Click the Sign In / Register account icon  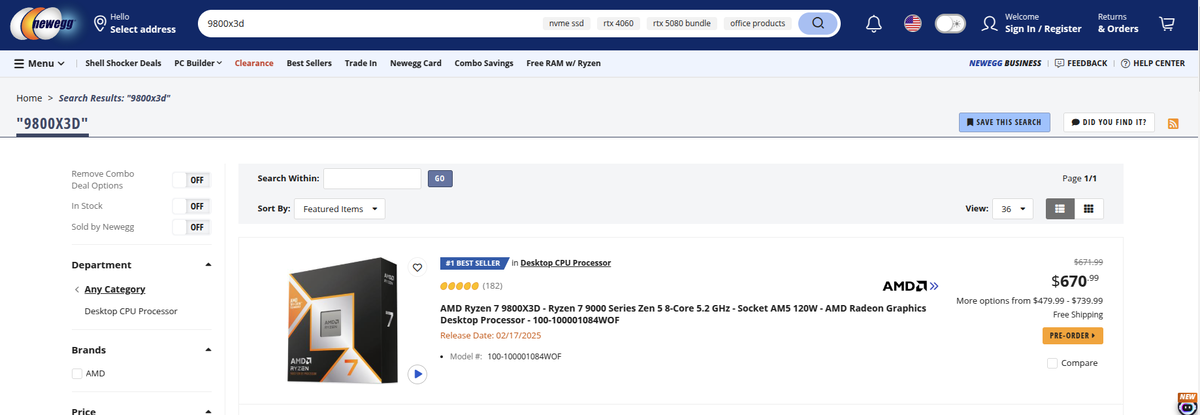pyautogui.click(x=989, y=23)
